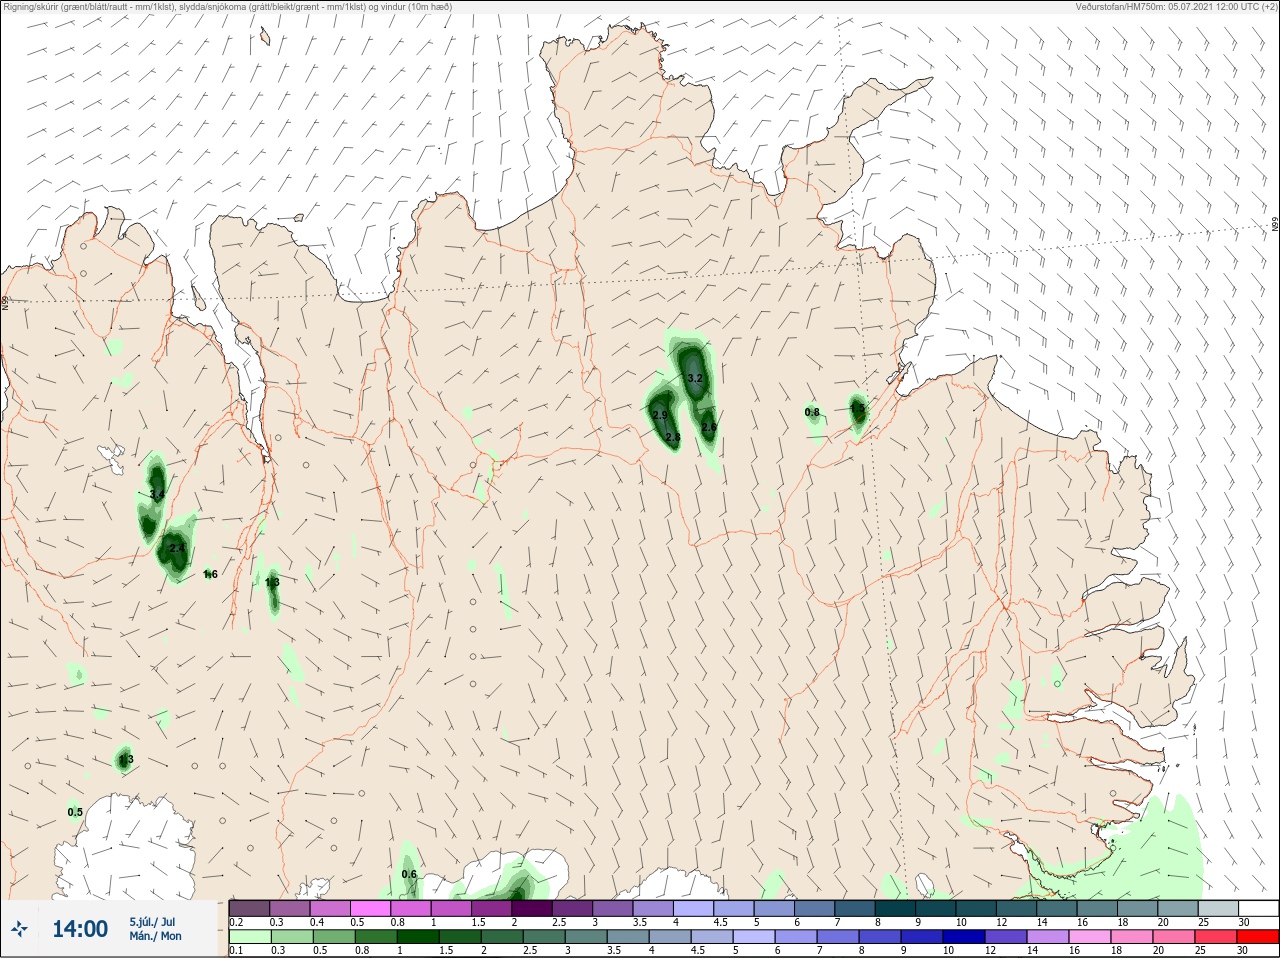Click the 2.6 precipitation value on the map
1280x958 pixels.
(x=709, y=427)
